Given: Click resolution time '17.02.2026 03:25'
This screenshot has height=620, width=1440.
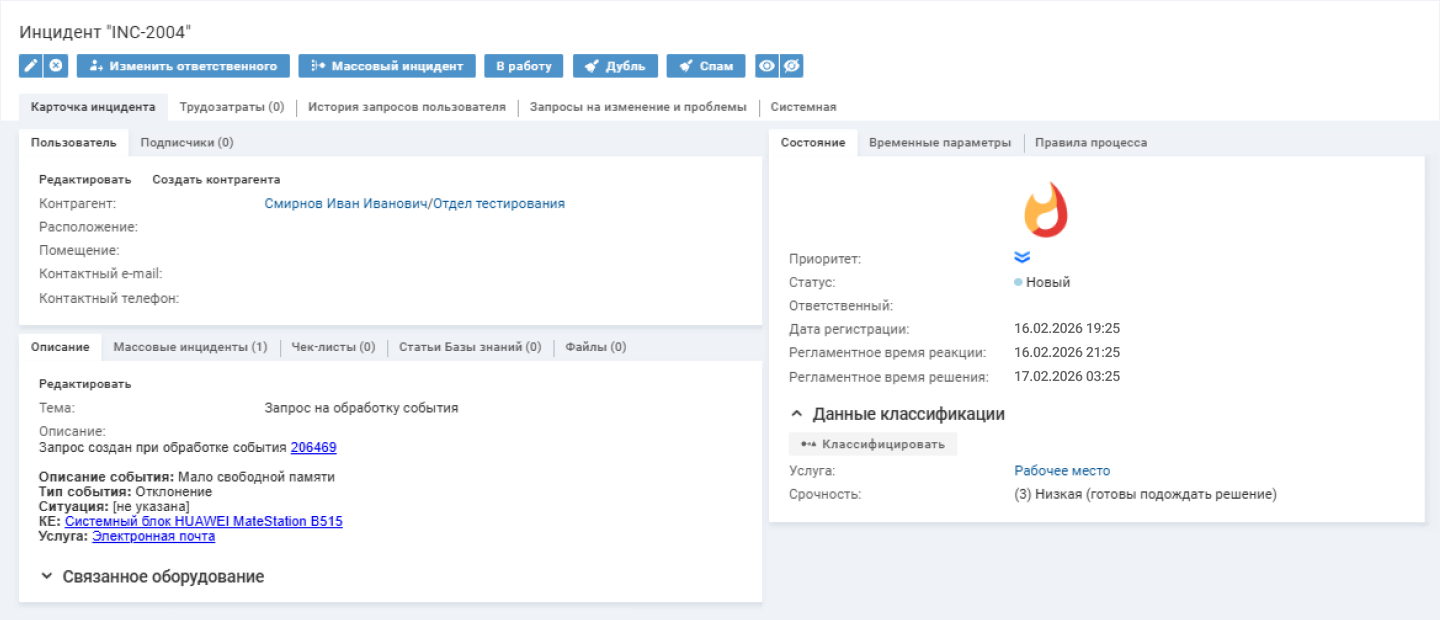Looking at the screenshot, I should pyautogui.click(x=1067, y=377).
